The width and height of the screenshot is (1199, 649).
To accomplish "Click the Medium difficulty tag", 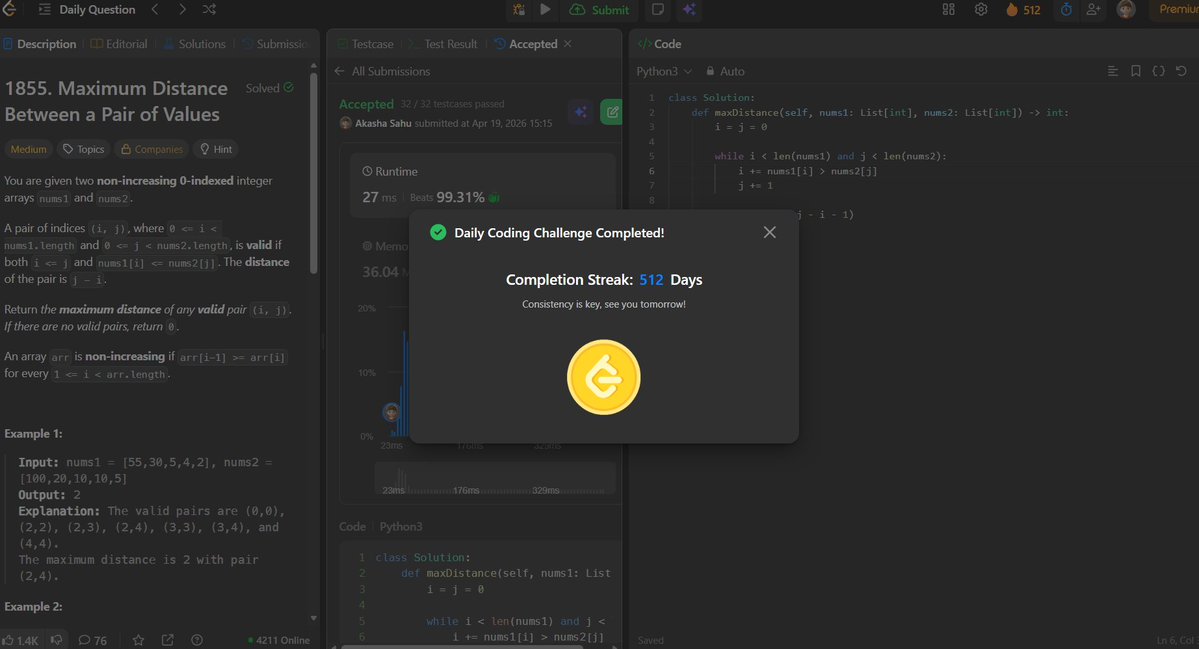I will 28,149.
